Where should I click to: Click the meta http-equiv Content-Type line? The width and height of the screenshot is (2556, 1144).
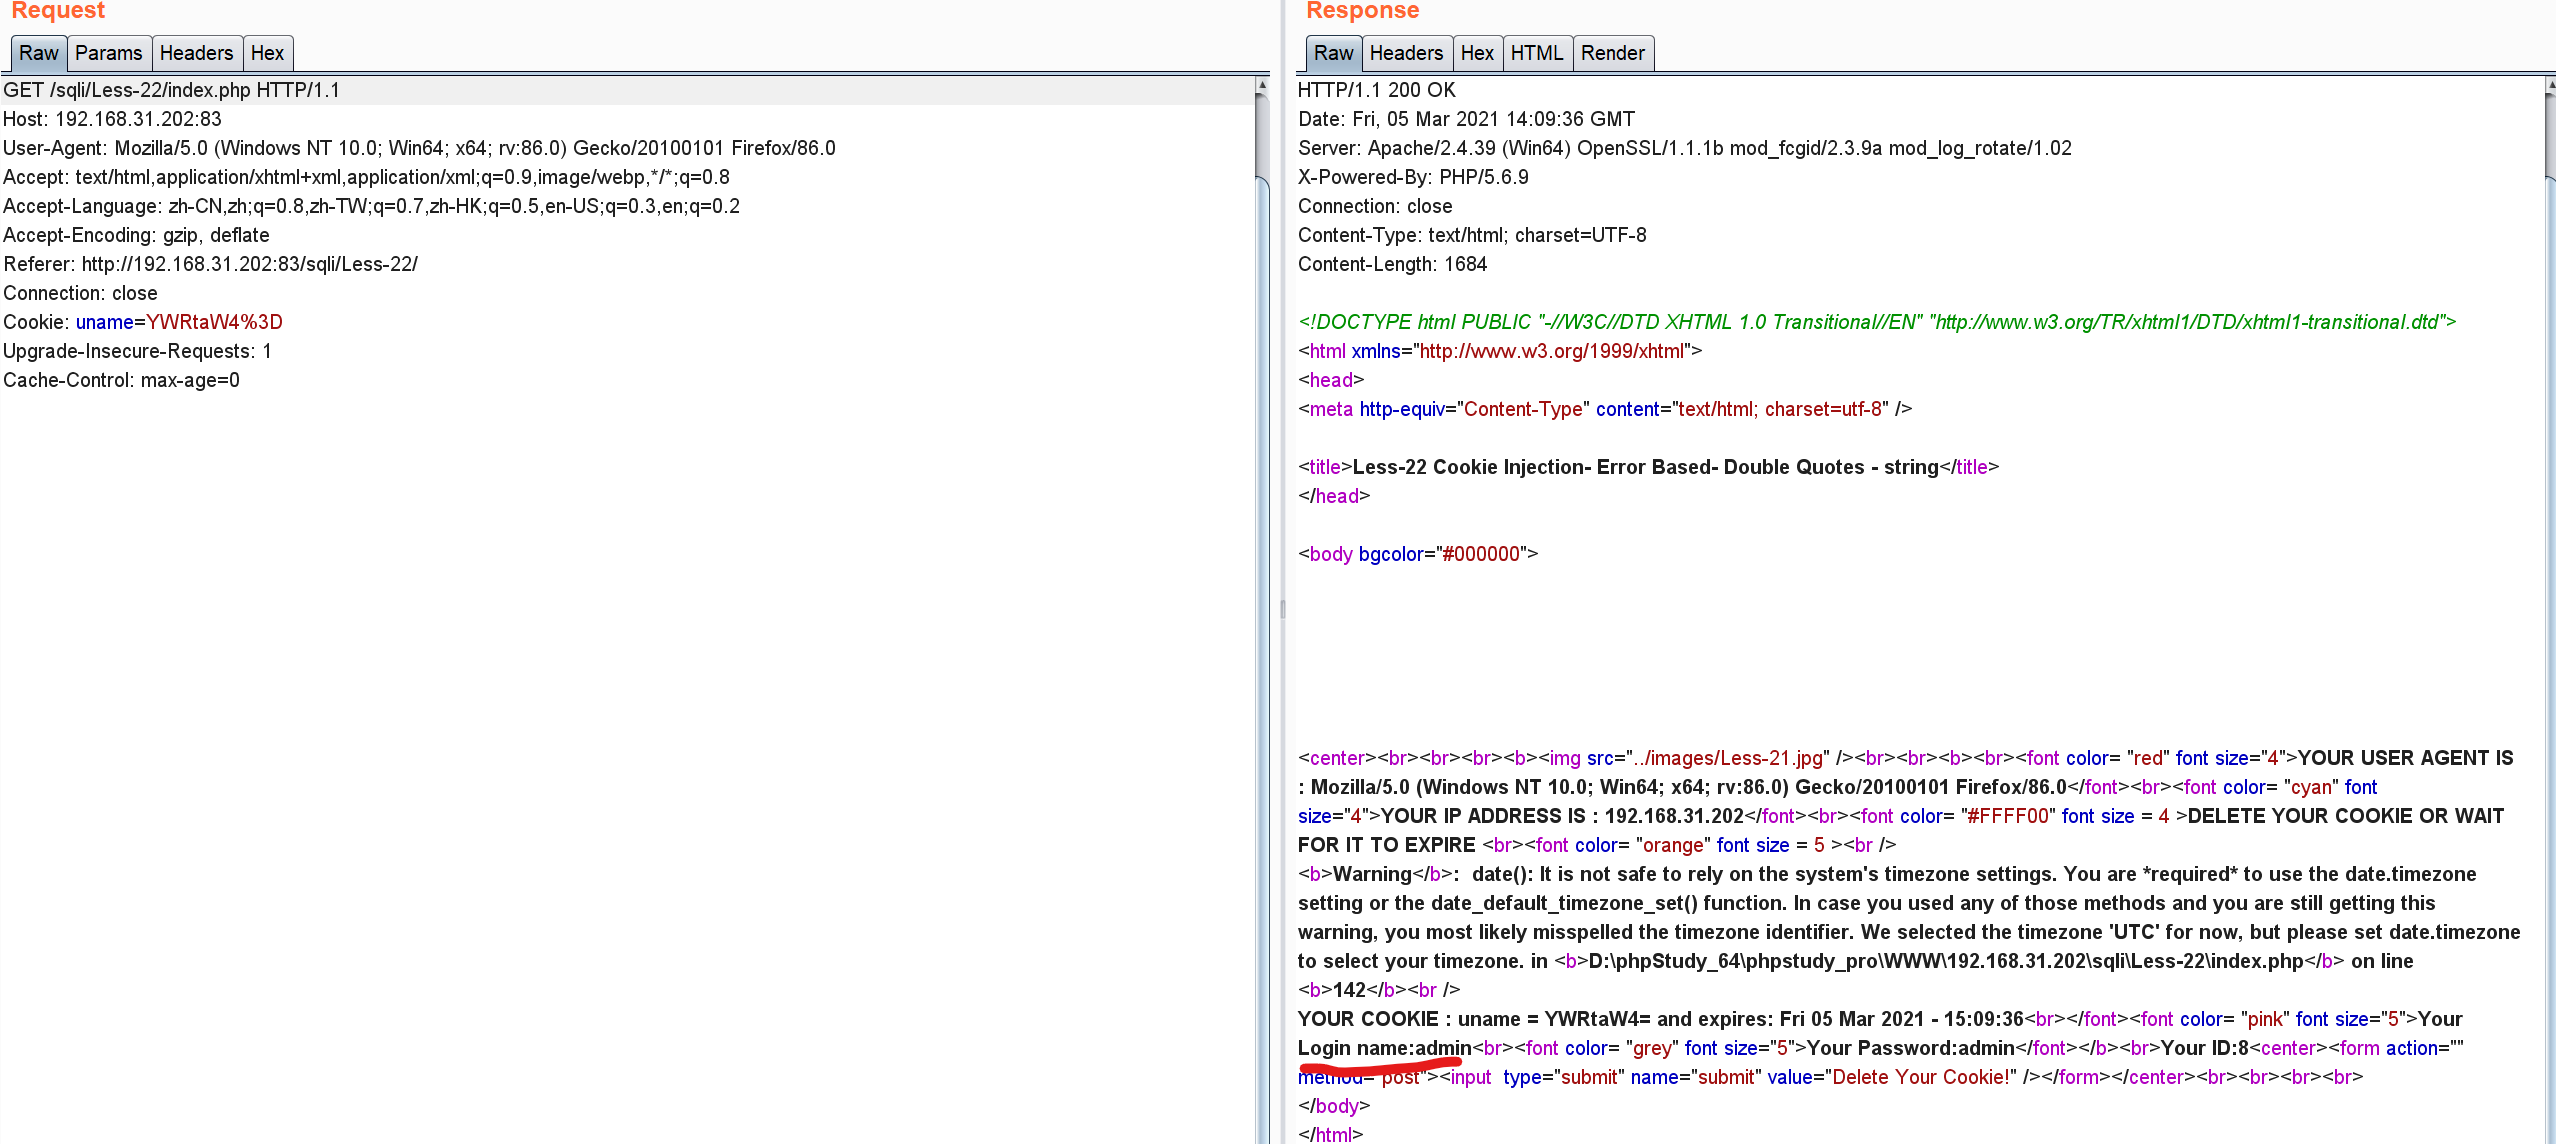(x=1605, y=409)
